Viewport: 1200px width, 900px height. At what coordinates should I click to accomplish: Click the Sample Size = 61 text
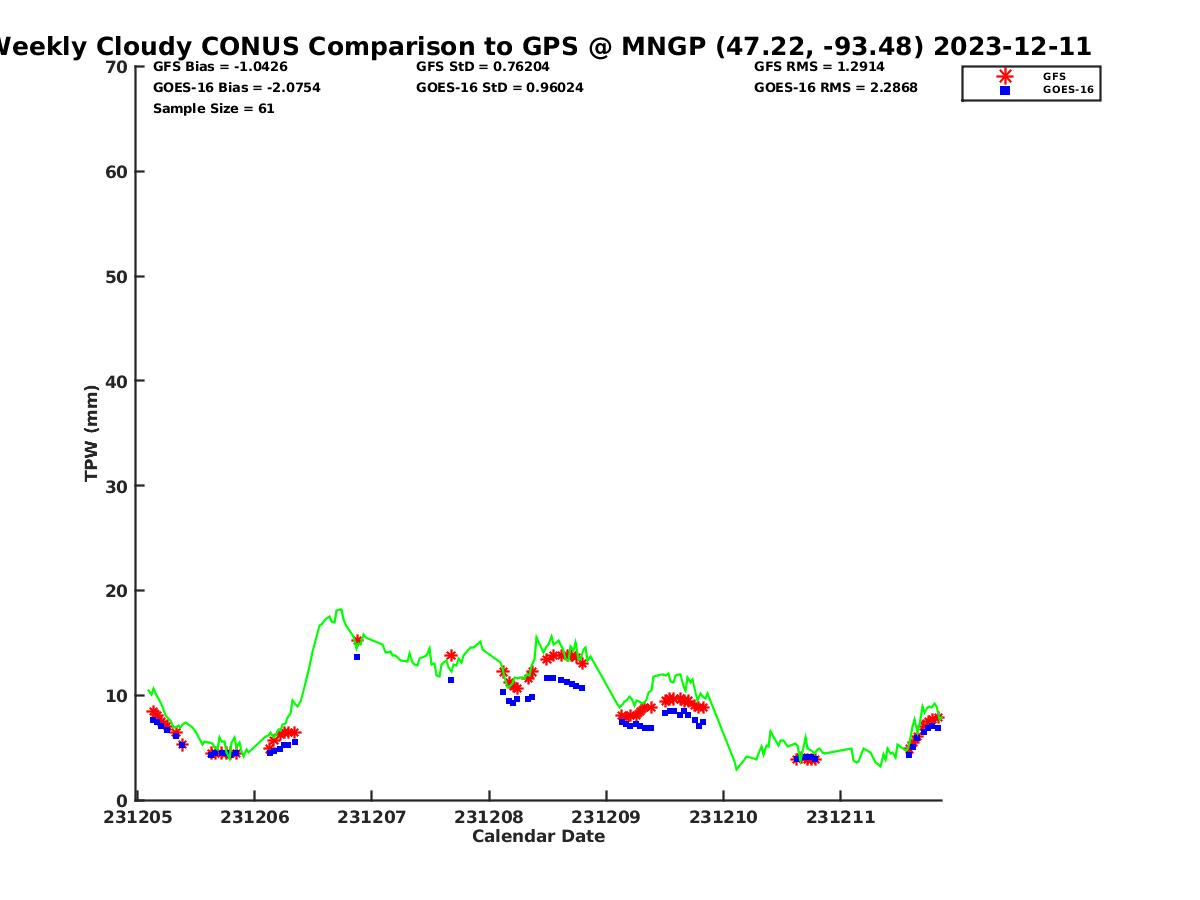pyautogui.click(x=213, y=109)
